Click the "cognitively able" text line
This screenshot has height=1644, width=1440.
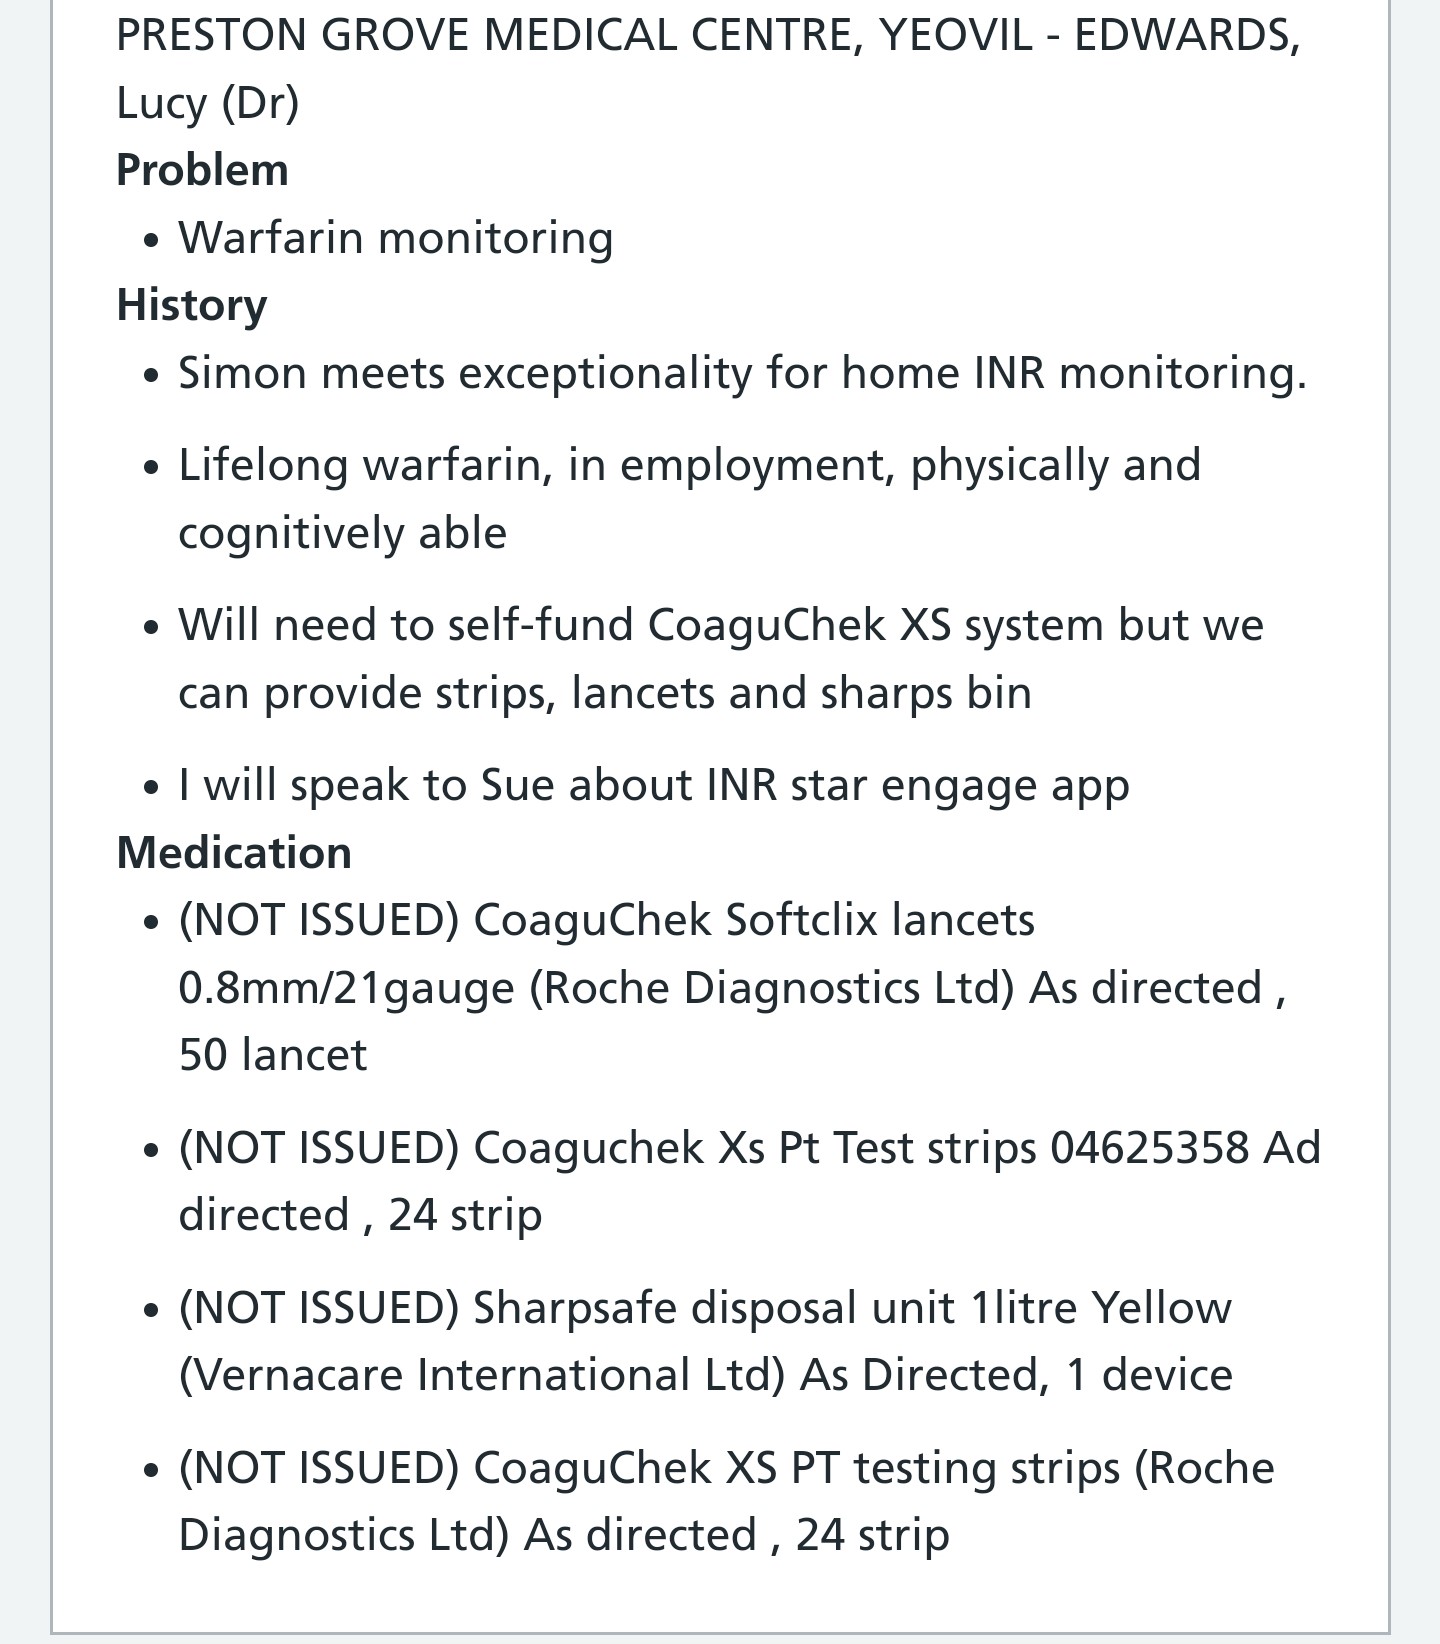342,532
